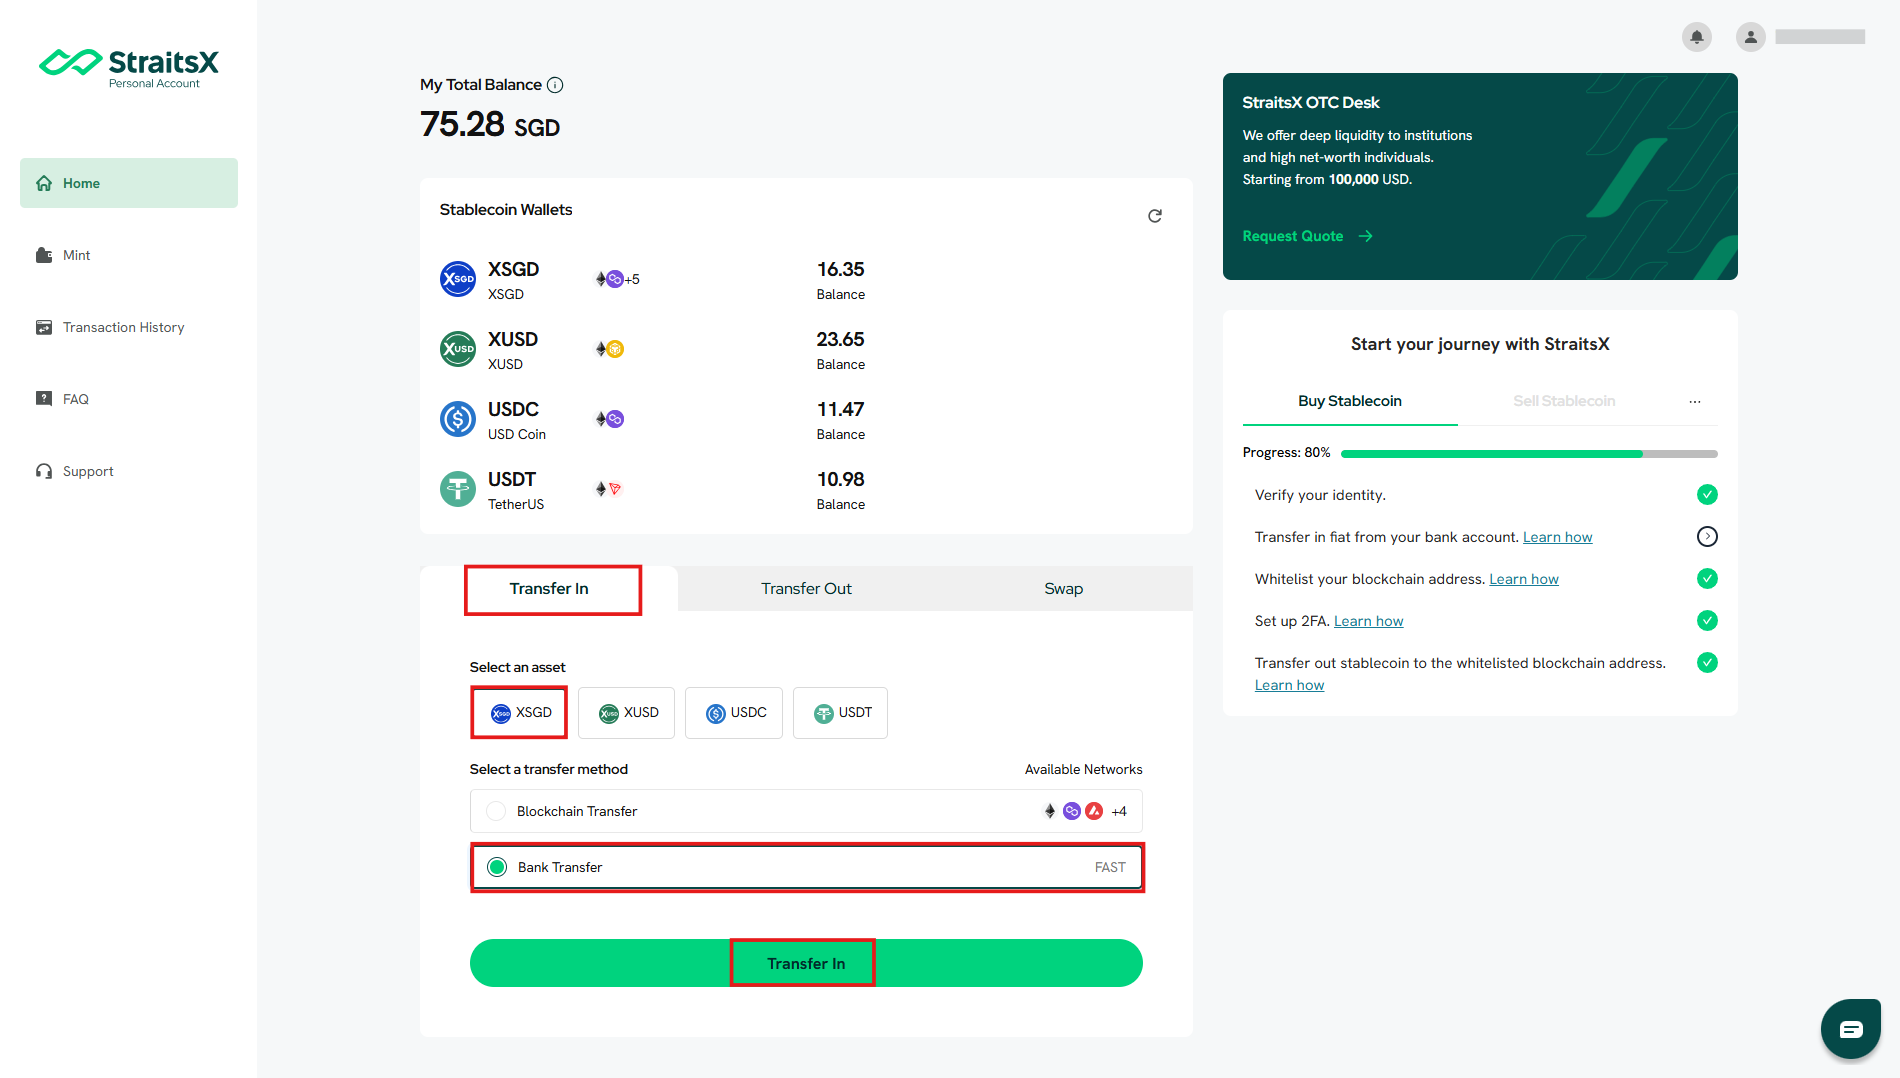Choose USDC as the asset
Image resolution: width=1900 pixels, height=1078 pixels.
pos(734,713)
